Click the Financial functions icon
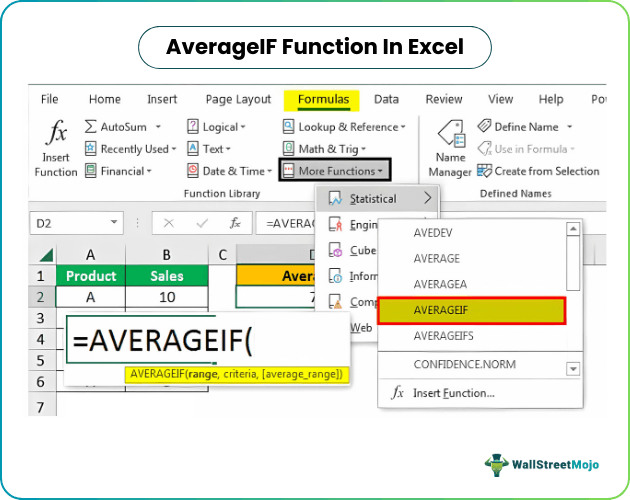Screen dimensions: 630x500 click(90, 171)
